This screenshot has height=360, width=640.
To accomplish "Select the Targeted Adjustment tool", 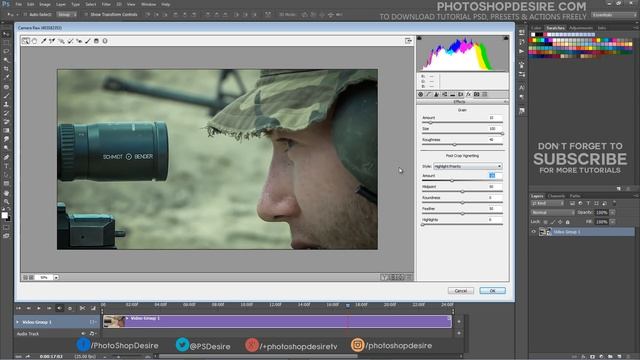I will point(61,41).
